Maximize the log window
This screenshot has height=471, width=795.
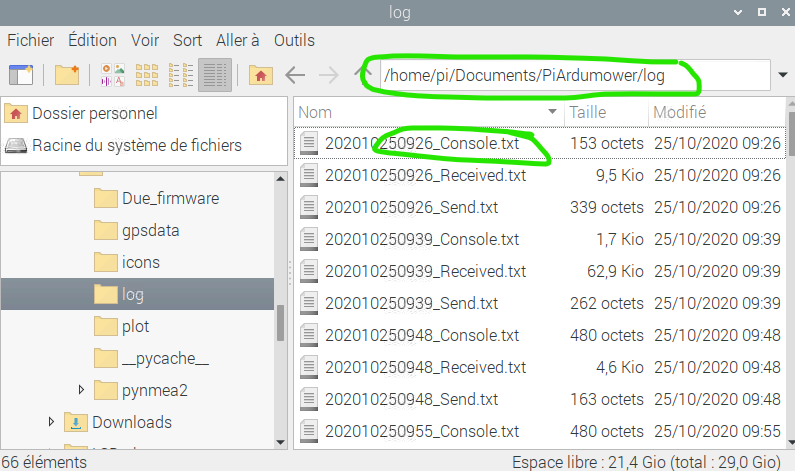click(762, 12)
